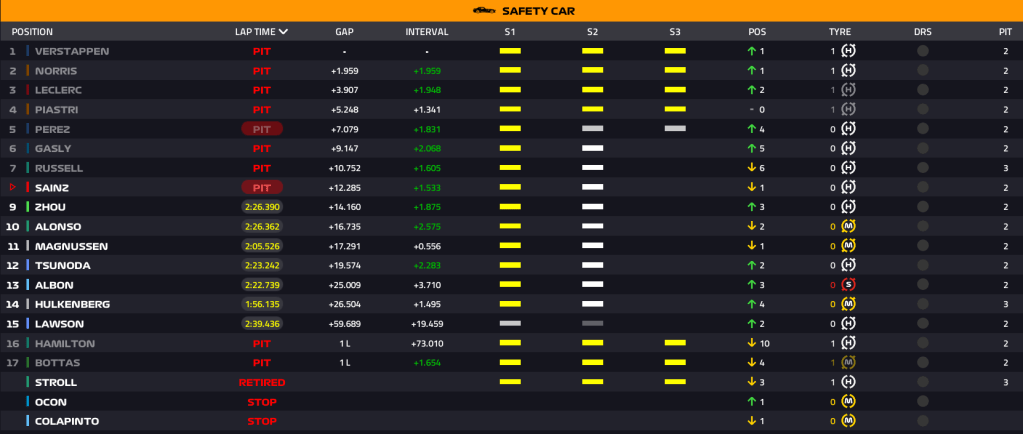
Task: Click Verstappen's green position-gain arrow
Action: tap(752, 51)
